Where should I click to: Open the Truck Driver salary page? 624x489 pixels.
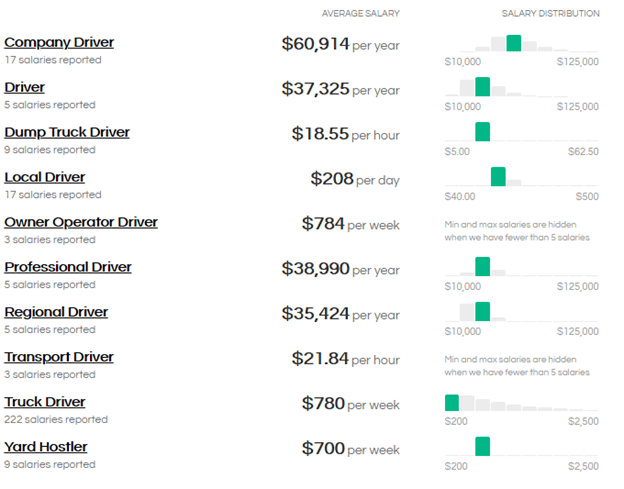45,402
